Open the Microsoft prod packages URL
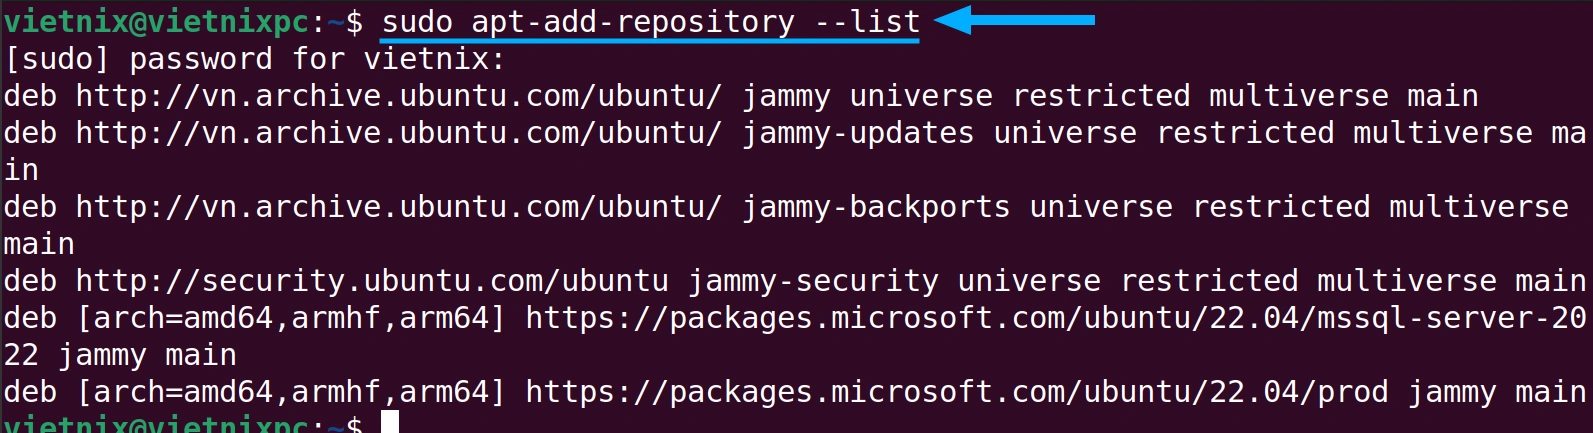 point(956,392)
